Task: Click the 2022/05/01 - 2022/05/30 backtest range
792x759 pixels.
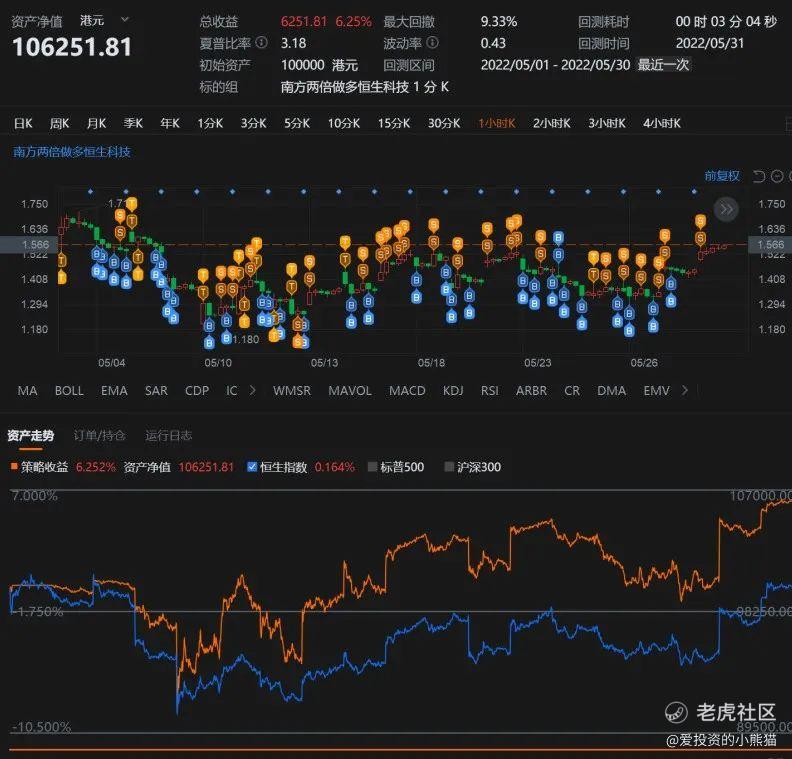Action: 556,65
